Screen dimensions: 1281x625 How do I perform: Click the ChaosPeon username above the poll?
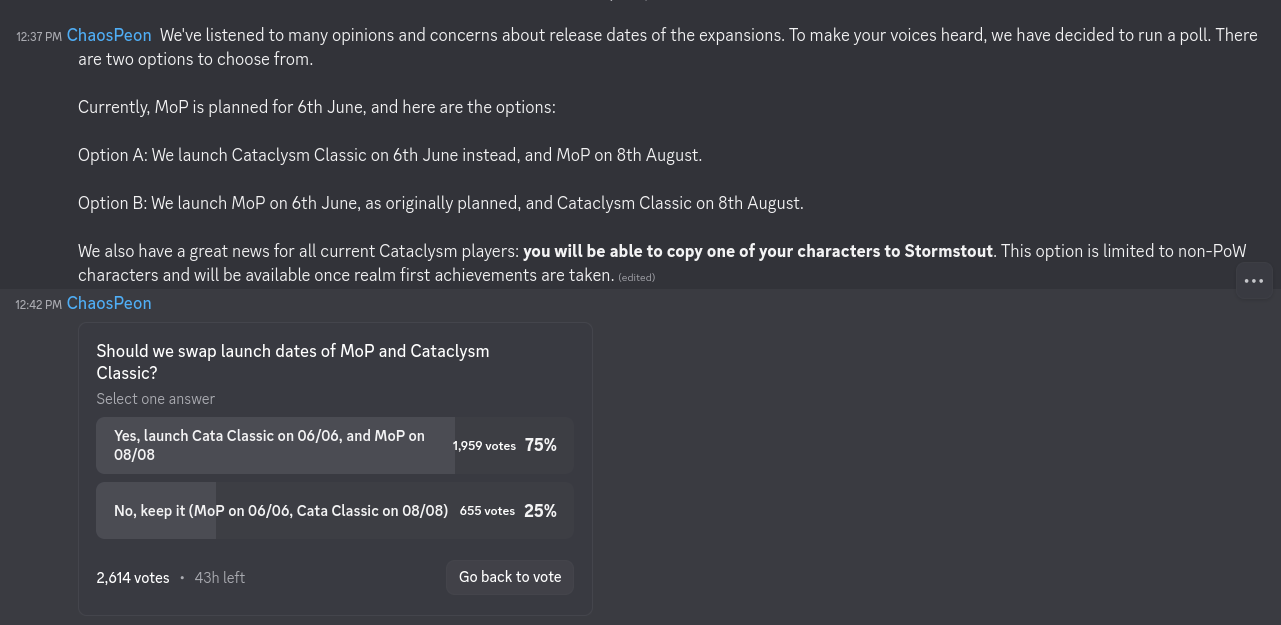(x=109, y=303)
